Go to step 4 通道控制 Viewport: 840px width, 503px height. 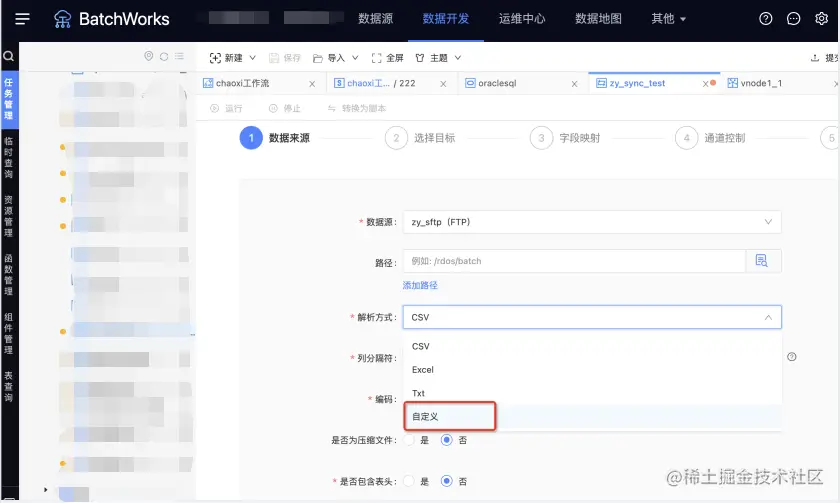[710, 138]
